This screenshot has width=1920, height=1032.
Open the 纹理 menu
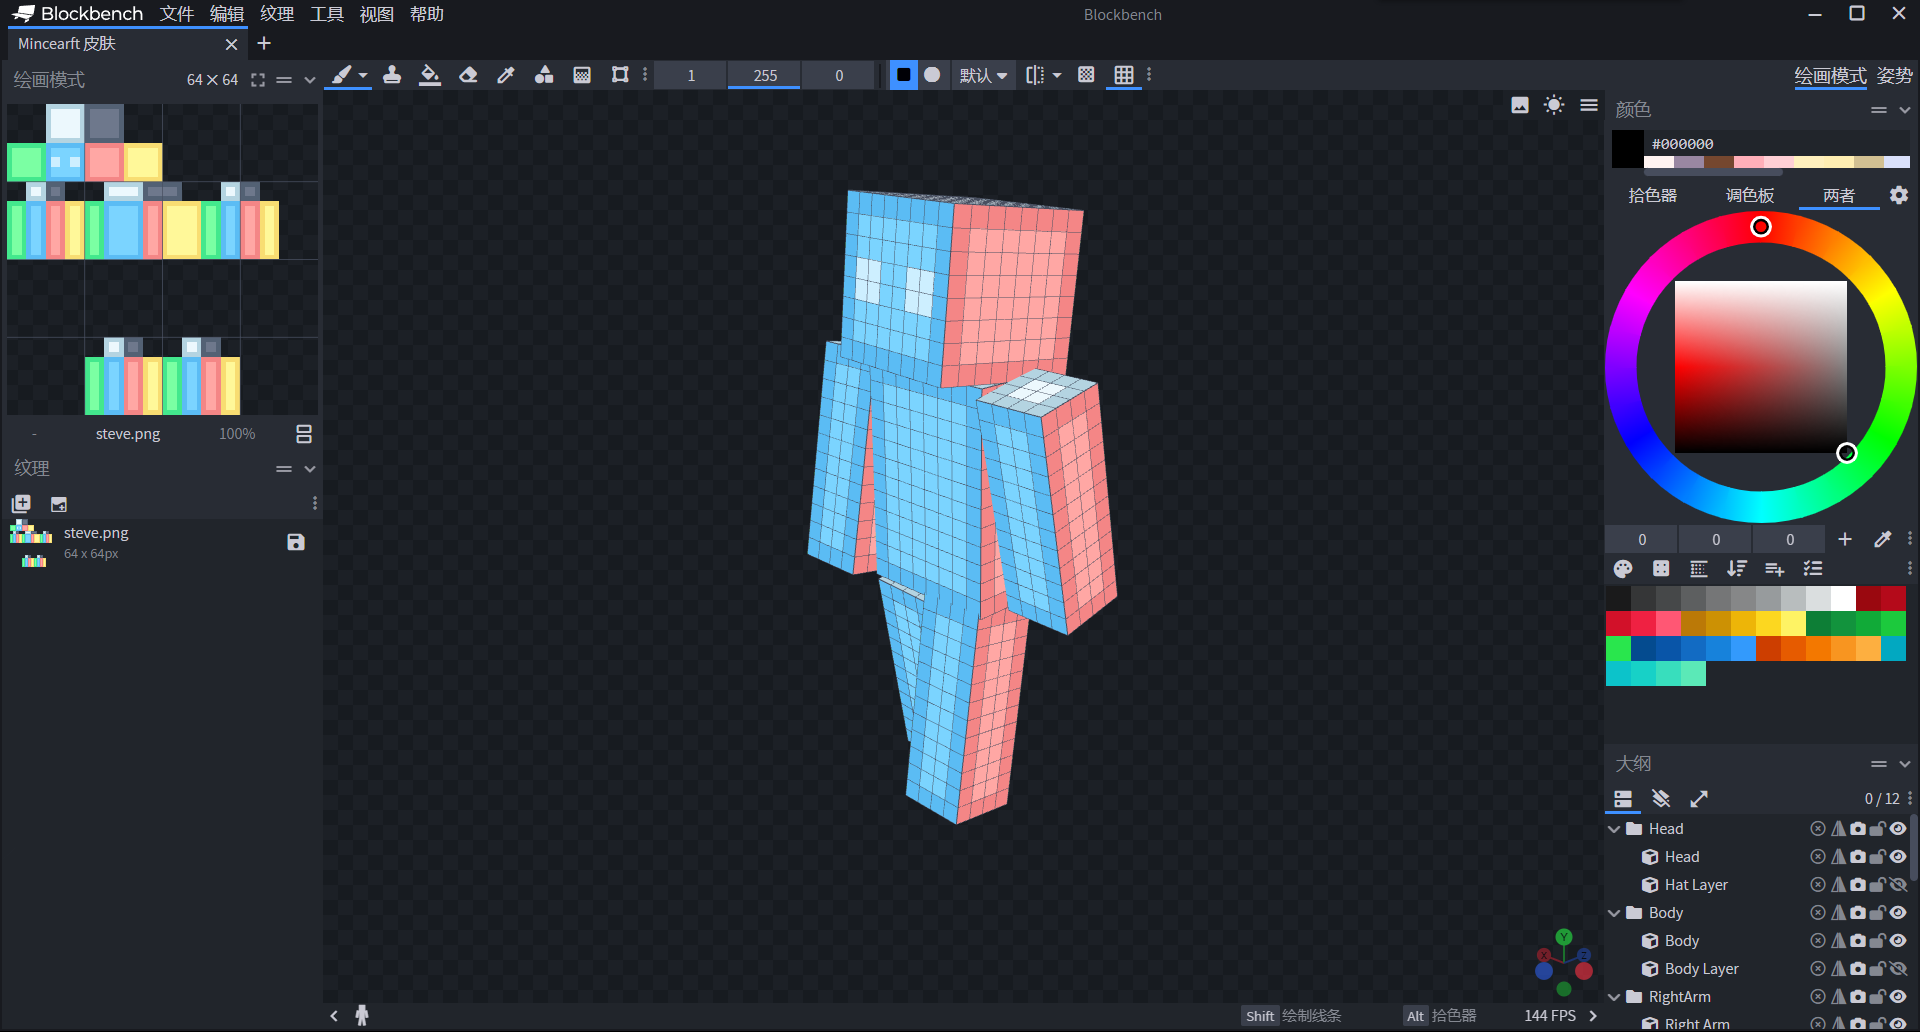277,14
